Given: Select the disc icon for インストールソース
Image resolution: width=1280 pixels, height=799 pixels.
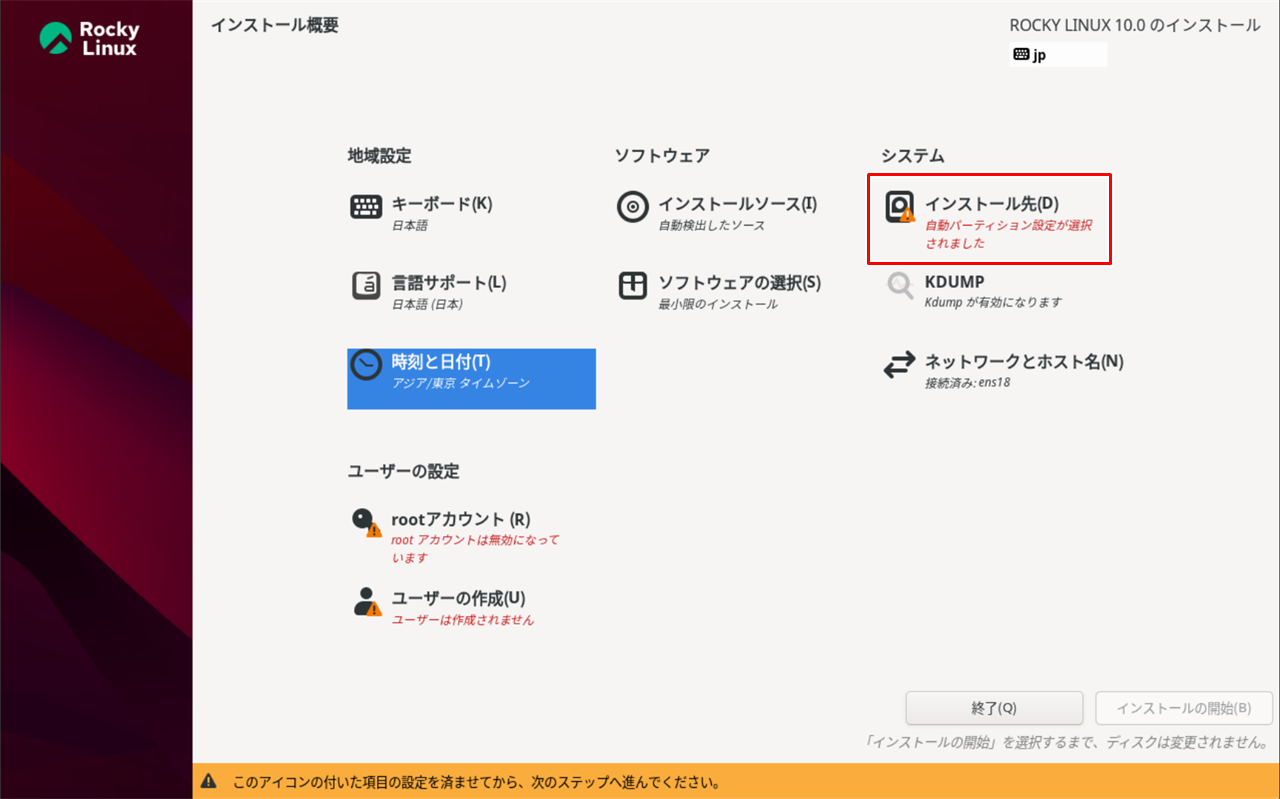Looking at the screenshot, I should click(633, 208).
